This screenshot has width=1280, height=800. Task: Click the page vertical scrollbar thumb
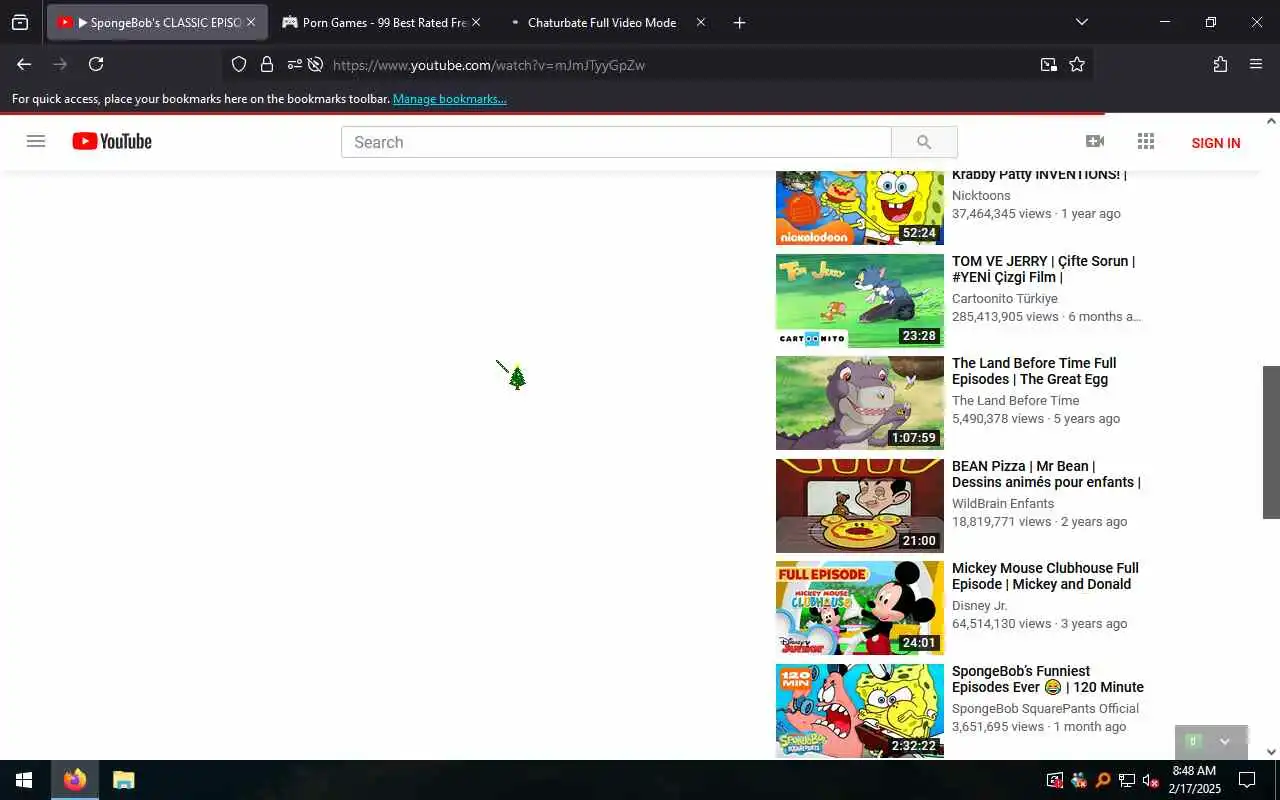(1271, 442)
